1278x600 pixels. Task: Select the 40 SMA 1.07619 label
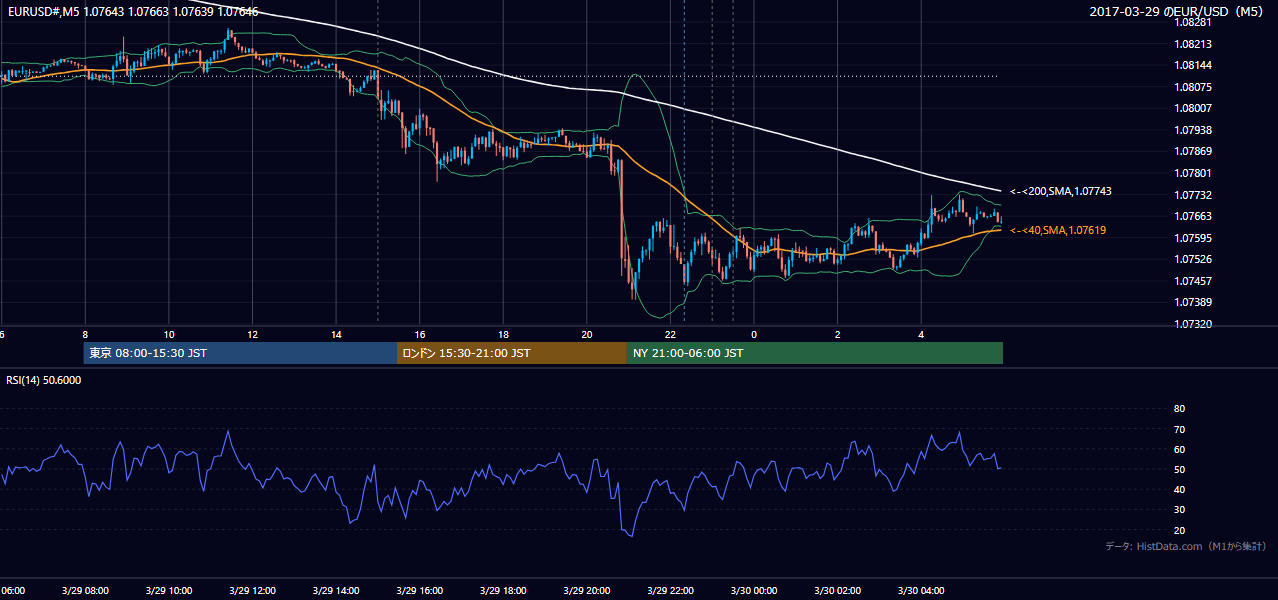(1057, 230)
